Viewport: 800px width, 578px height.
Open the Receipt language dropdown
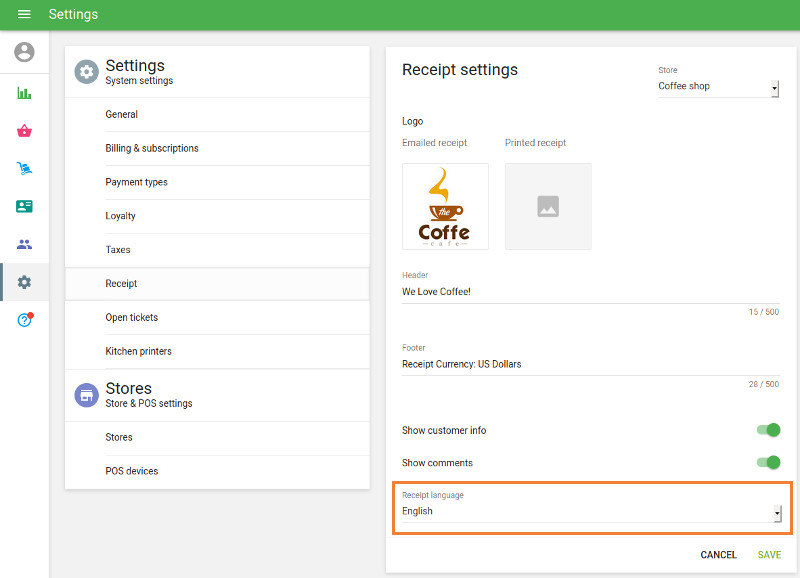point(590,511)
